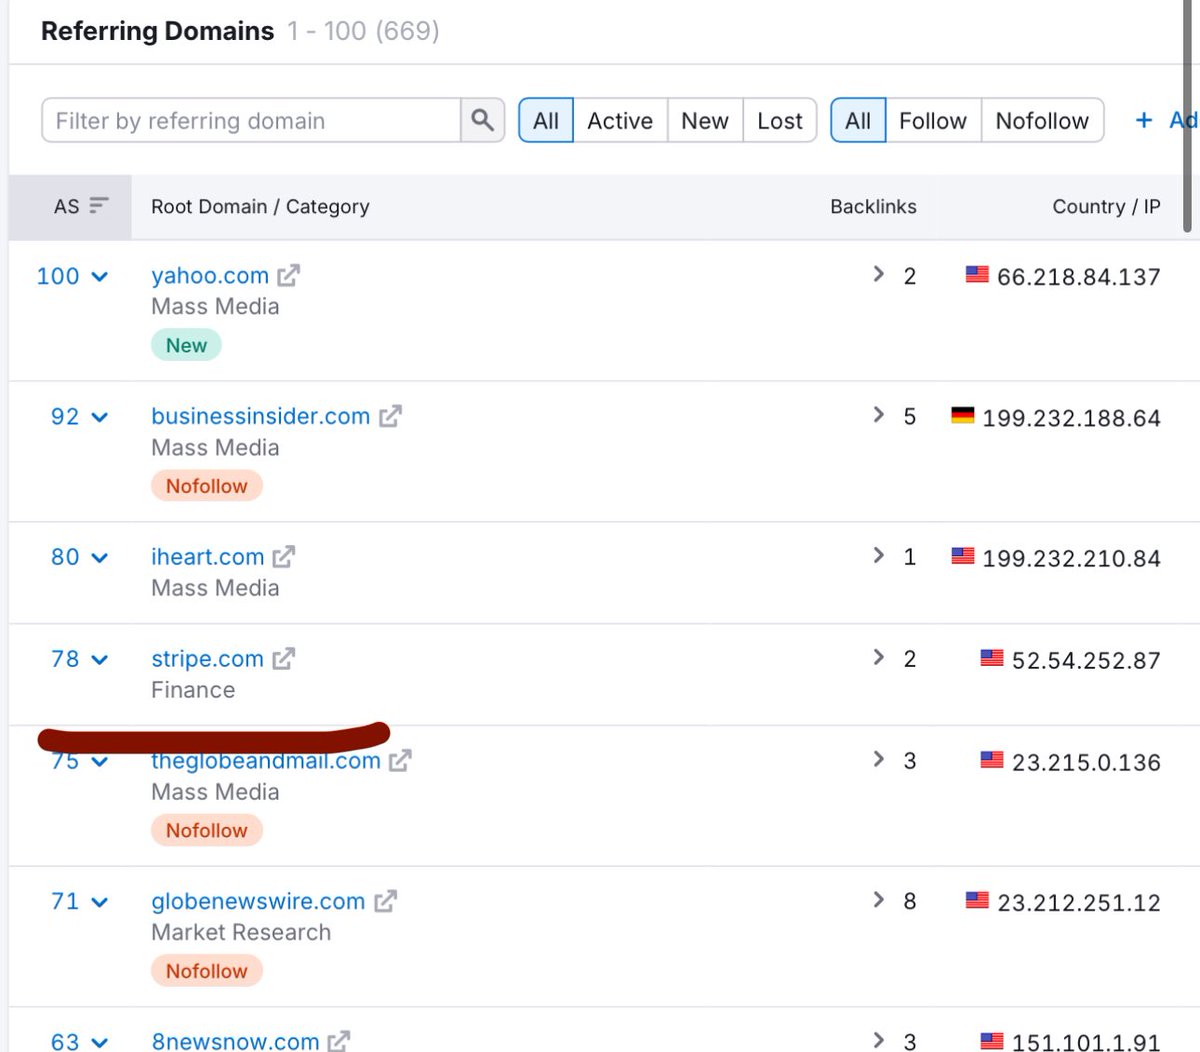The width and height of the screenshot is (1200, 1052).
Task: Click the IP address 23.212.251.12
Action: point(1079,903)
